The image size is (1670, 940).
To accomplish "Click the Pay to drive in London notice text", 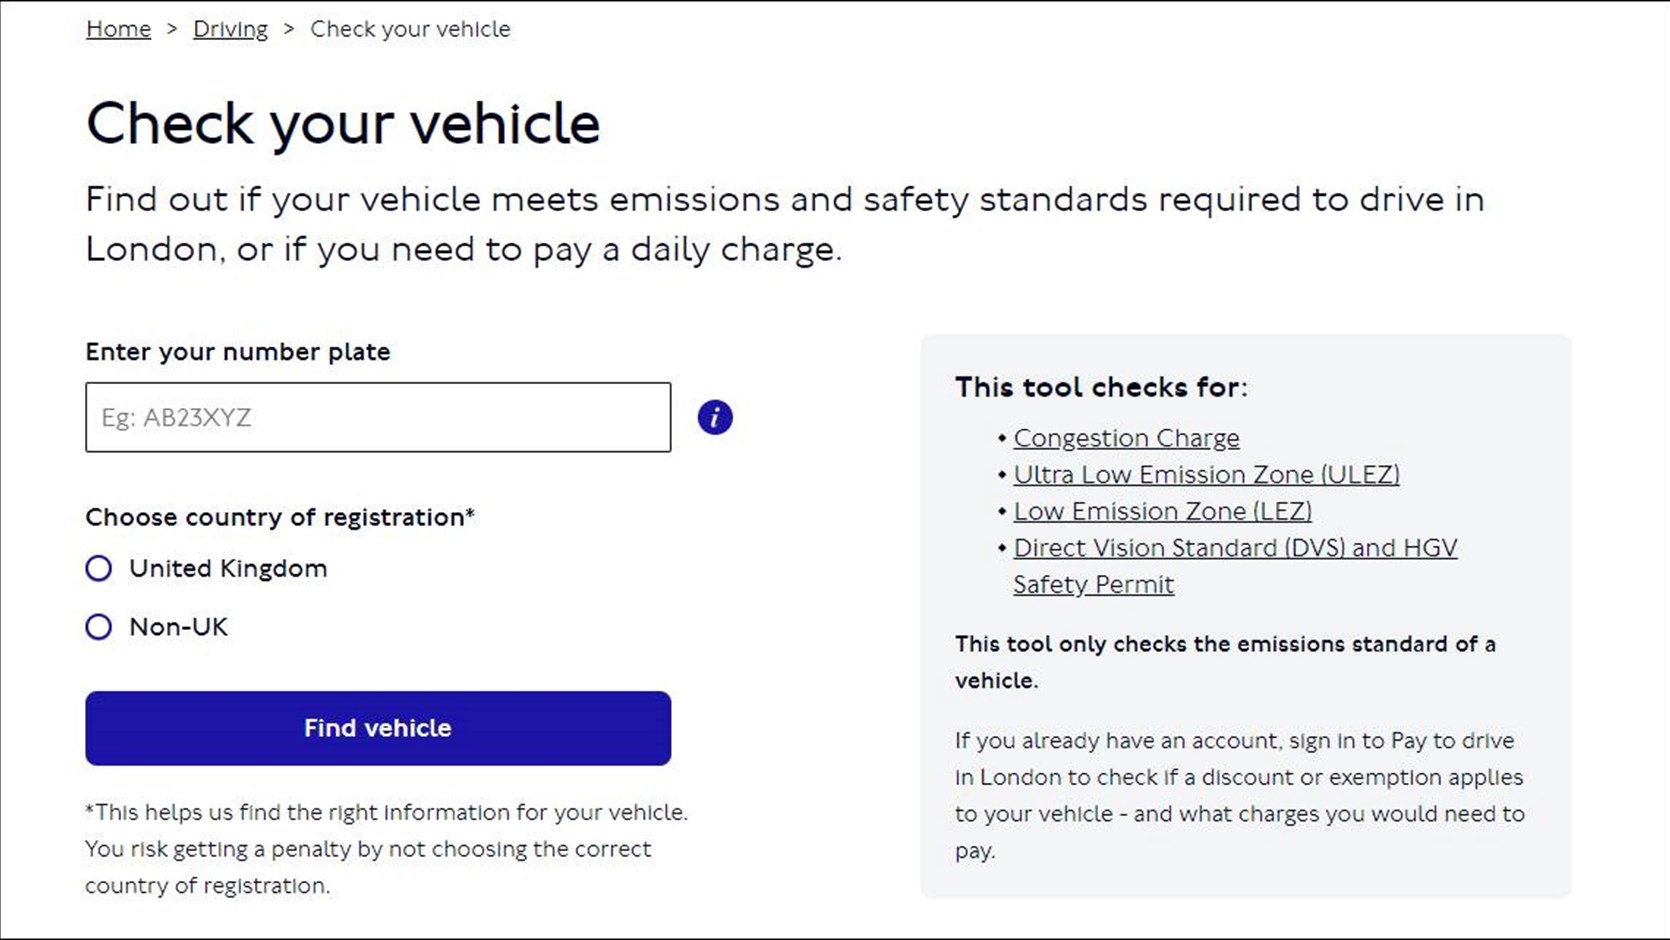I will (x=1238, y=795).
